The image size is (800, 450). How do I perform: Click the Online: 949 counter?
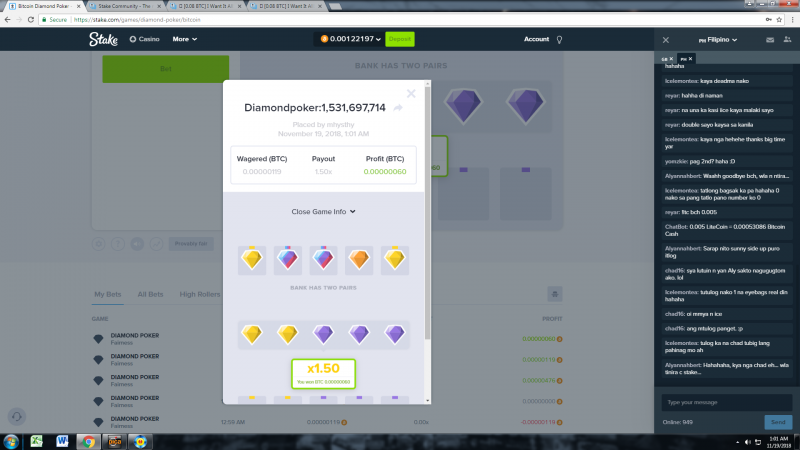678,422
